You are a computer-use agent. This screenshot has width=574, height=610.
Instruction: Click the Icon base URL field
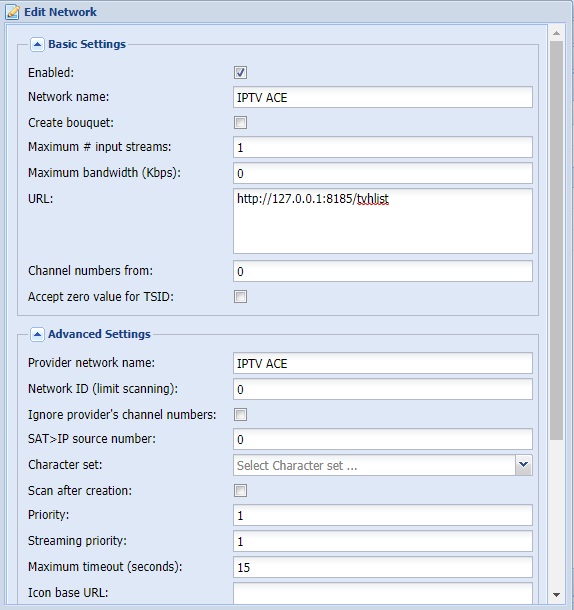[x=383, y=593]
